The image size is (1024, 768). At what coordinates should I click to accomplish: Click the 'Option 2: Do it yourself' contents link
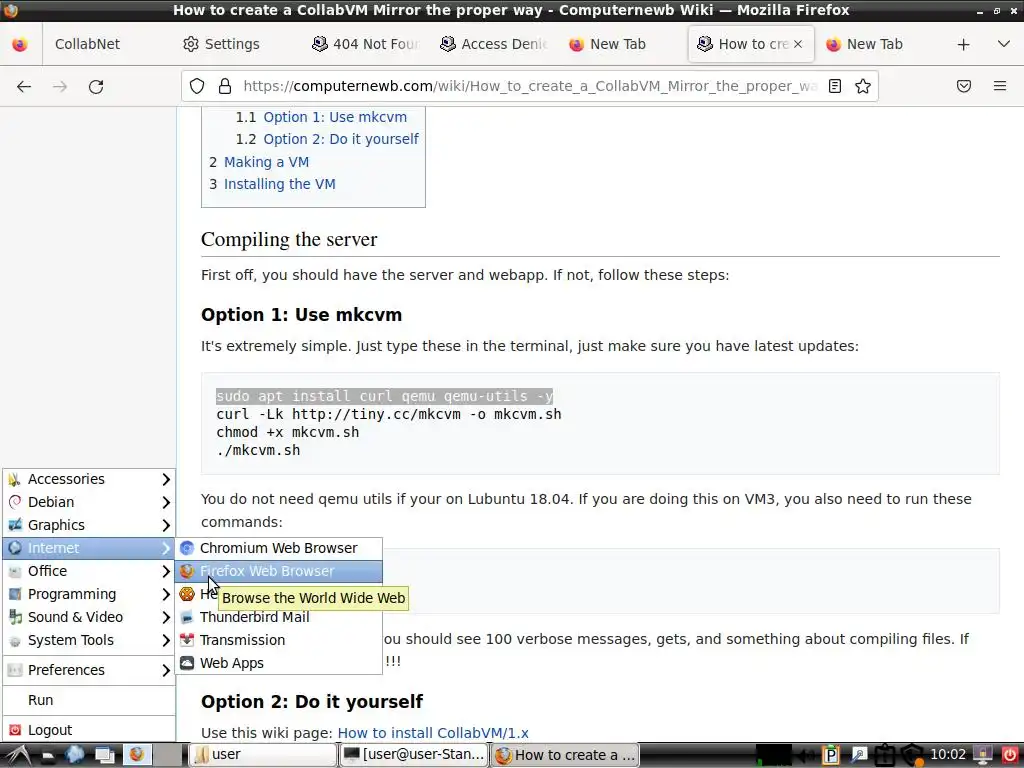coord(341,139)
